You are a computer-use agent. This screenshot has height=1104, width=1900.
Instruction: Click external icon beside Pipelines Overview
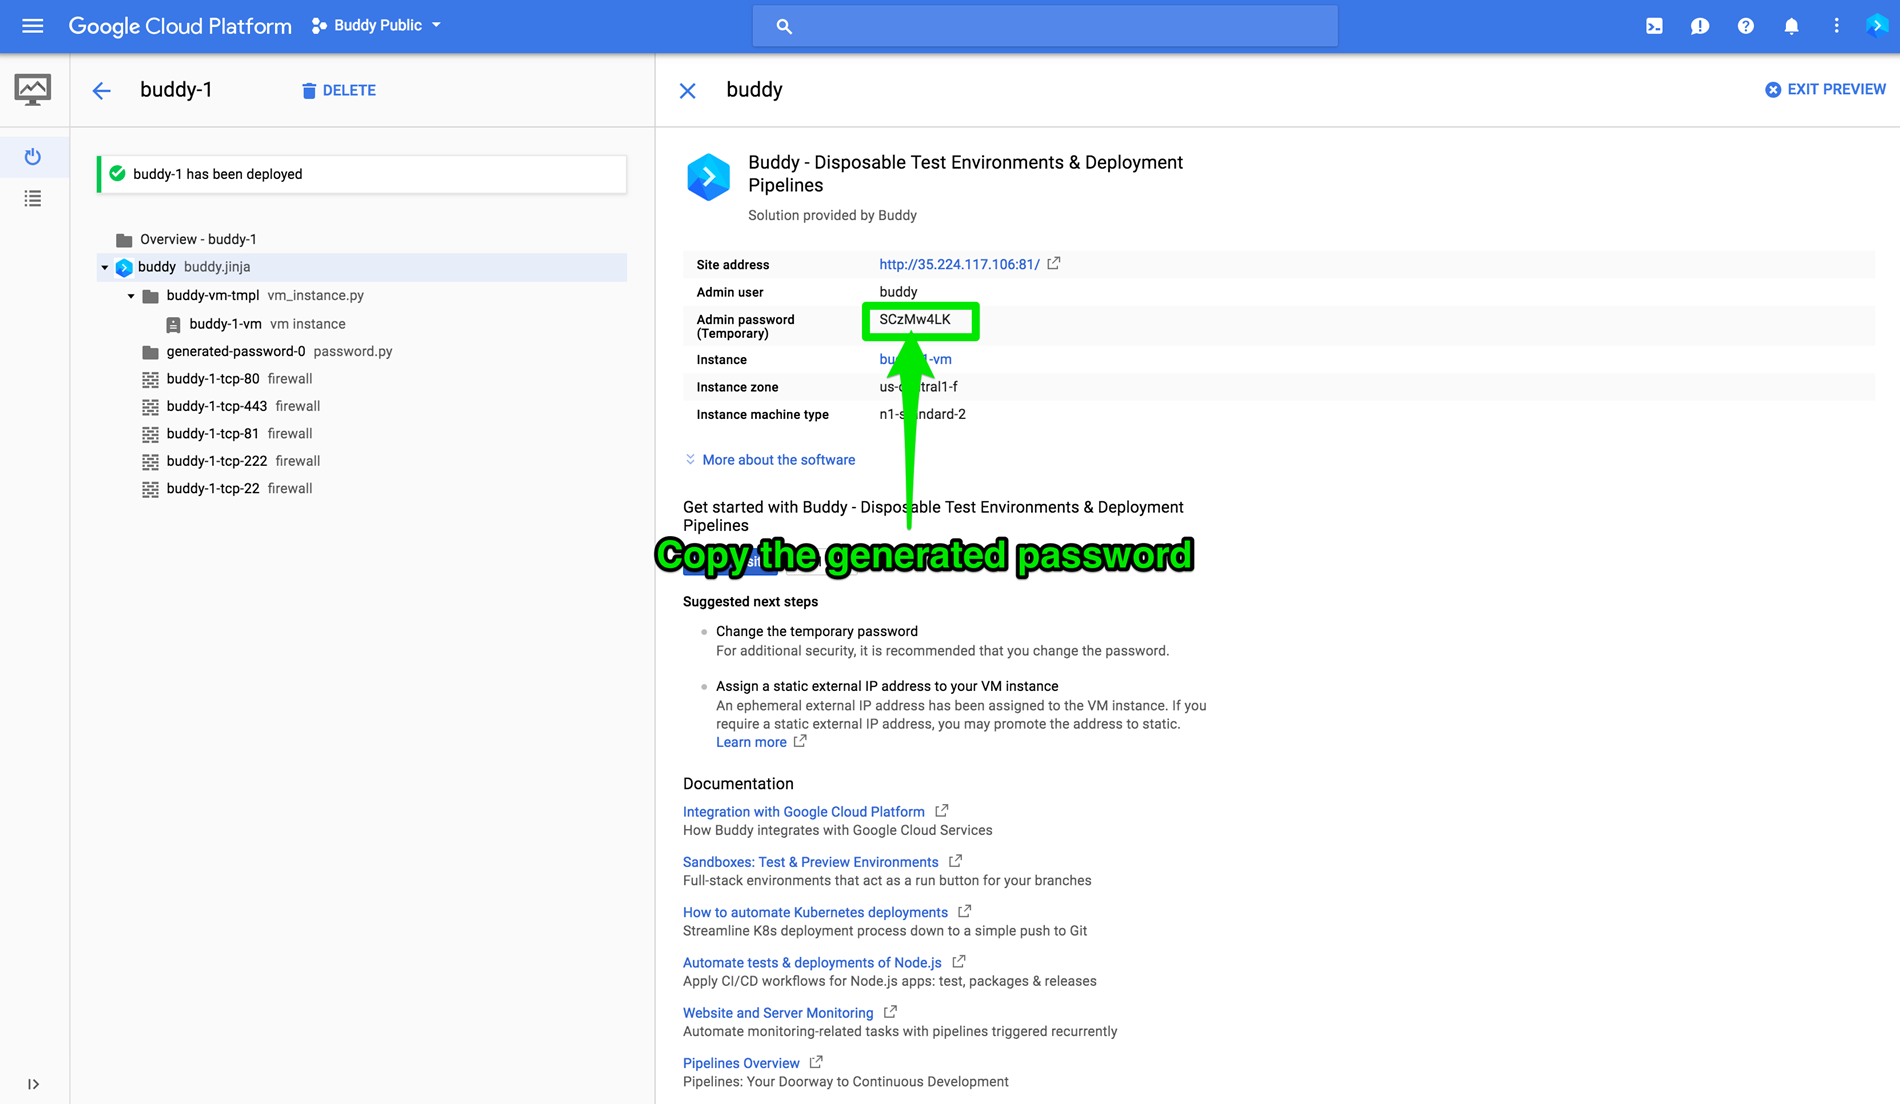click(x=816, y=1062)
